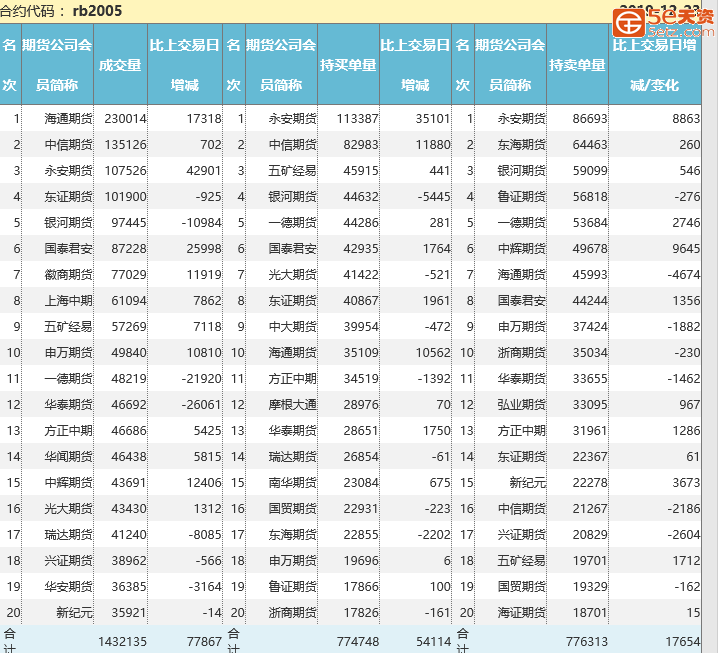Click short position value 59099
This screenshot has height=653, width=720.
click(x=590, y=171)
